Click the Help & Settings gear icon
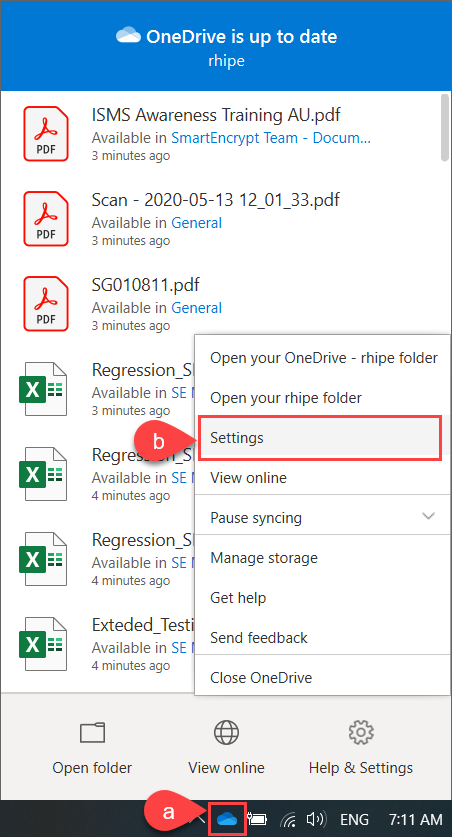This screenshot has width=452, height=837. pyautogui.click(x=361, y=732)
